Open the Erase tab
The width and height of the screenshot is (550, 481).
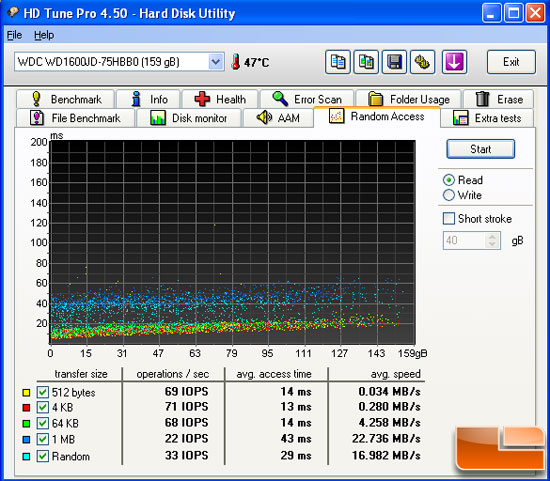coord(499,99)
